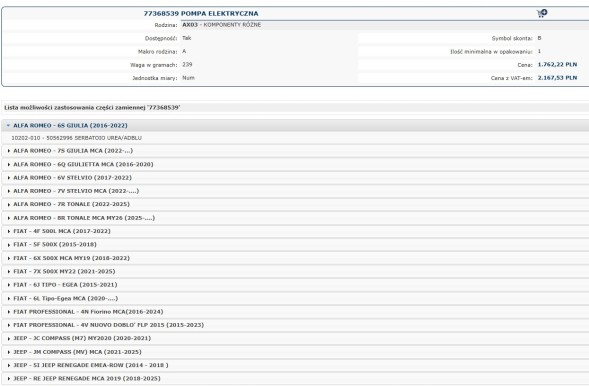Expand ALFA ROMEO 6V STELVIO (2017-2022)

coord(295,178)
